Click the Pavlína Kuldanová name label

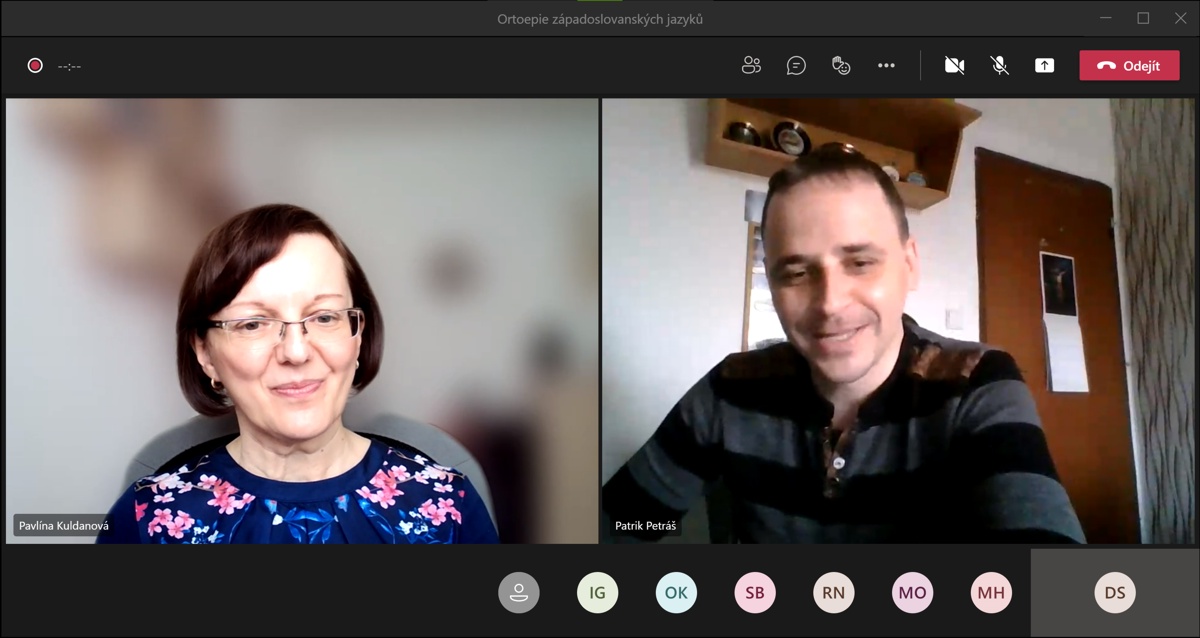63,525
